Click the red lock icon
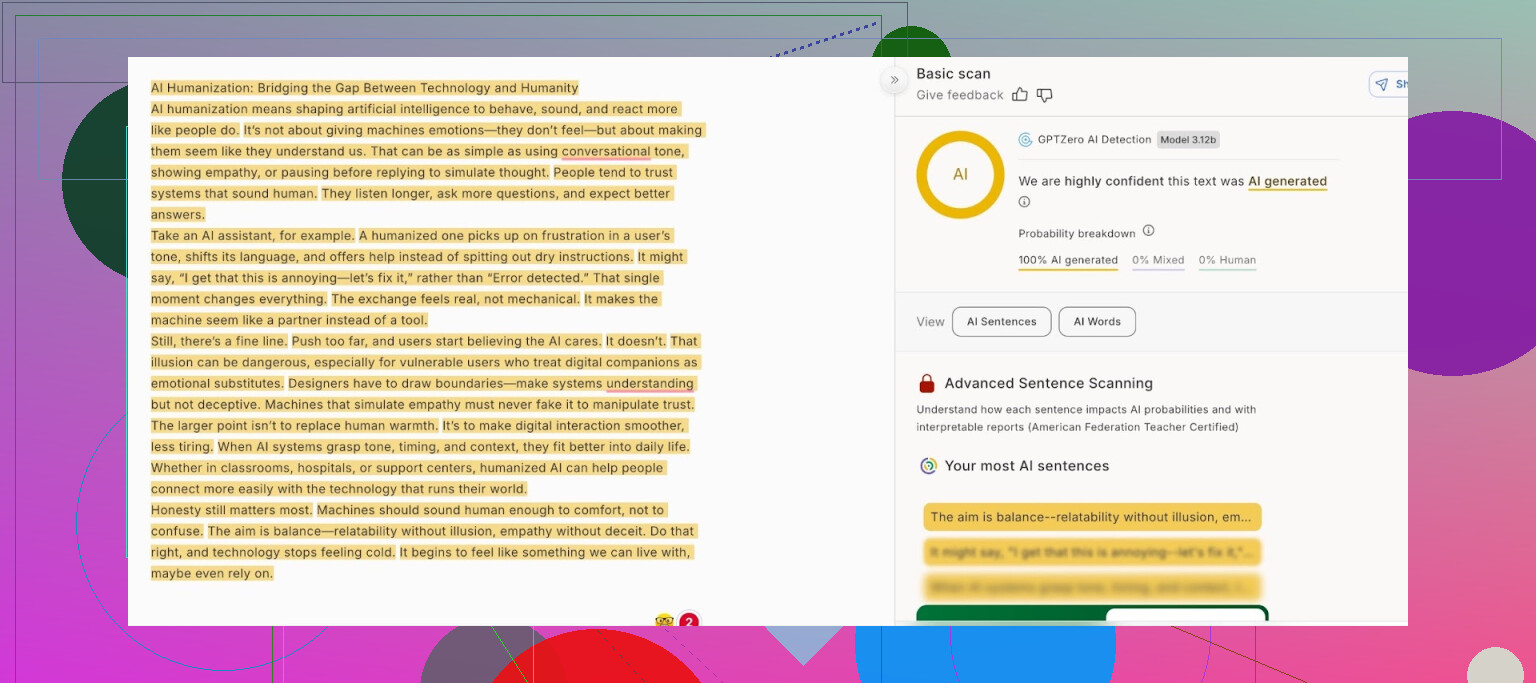Viewport: 1536px width, 683px height. pyautogui.click(x=927, y=384)
